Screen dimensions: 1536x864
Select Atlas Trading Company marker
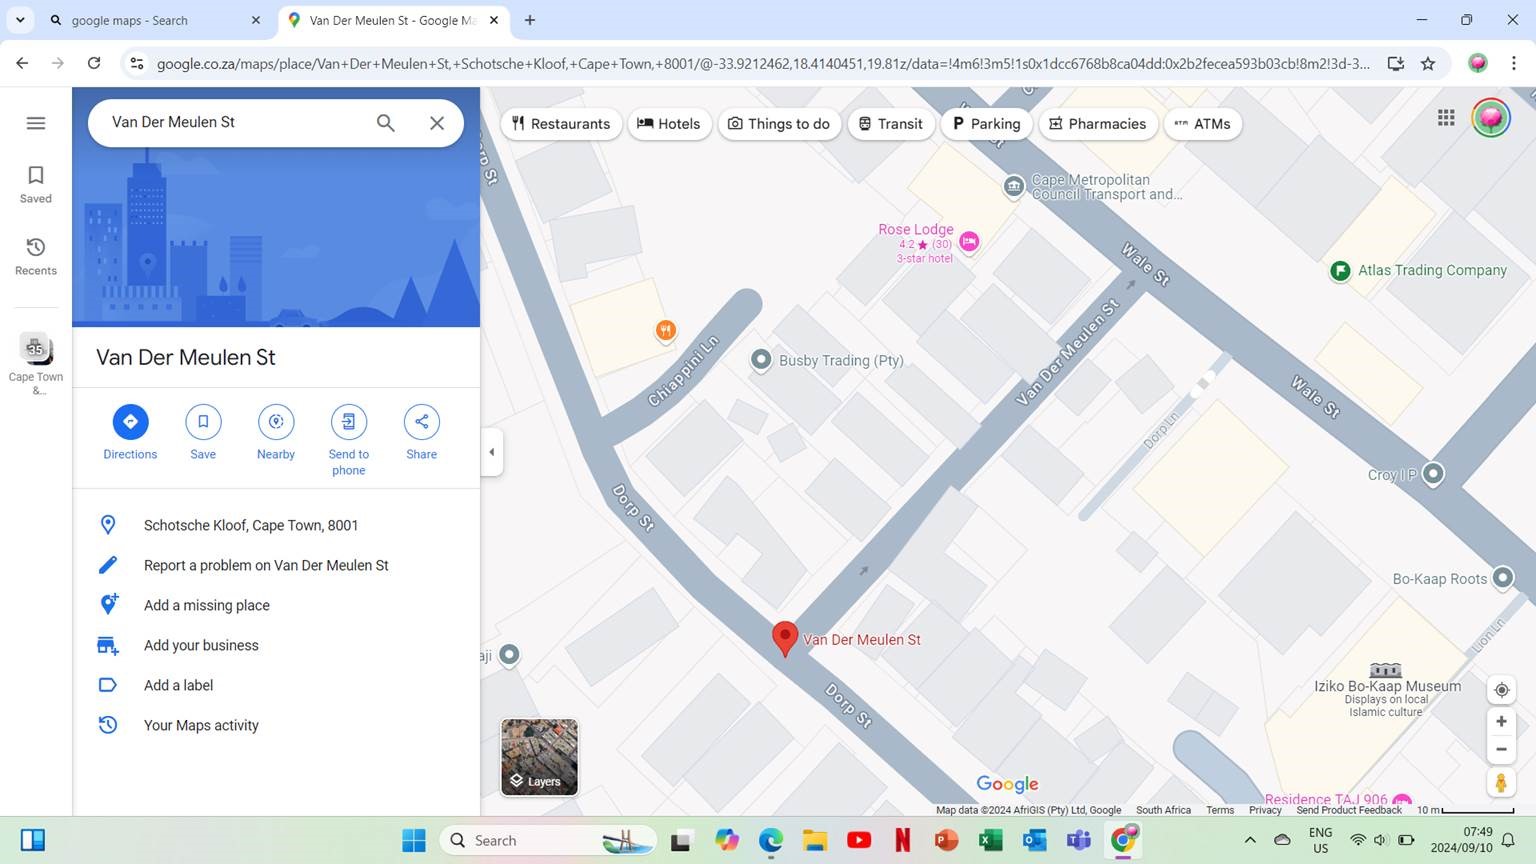click(x=1340, y=270)
